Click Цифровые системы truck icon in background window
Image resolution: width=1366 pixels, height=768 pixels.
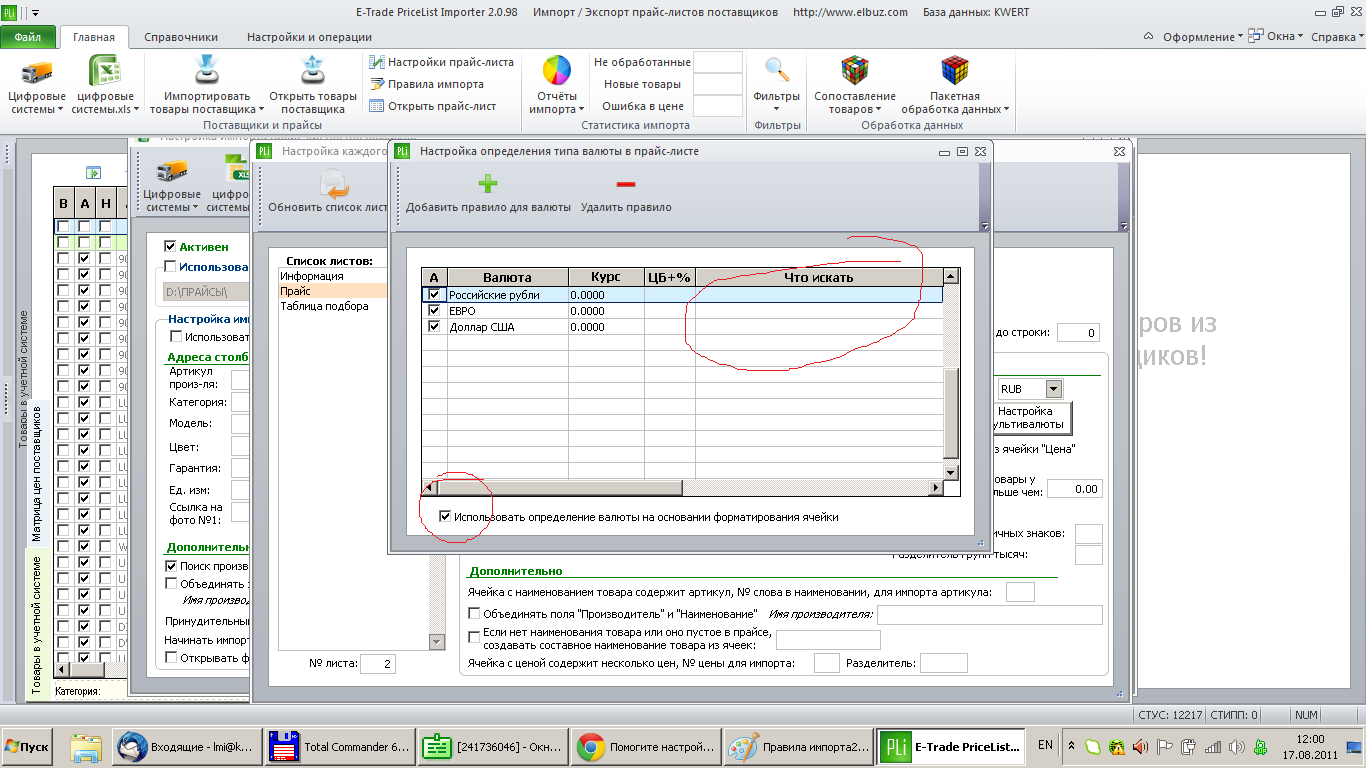[x=173, y=171]
